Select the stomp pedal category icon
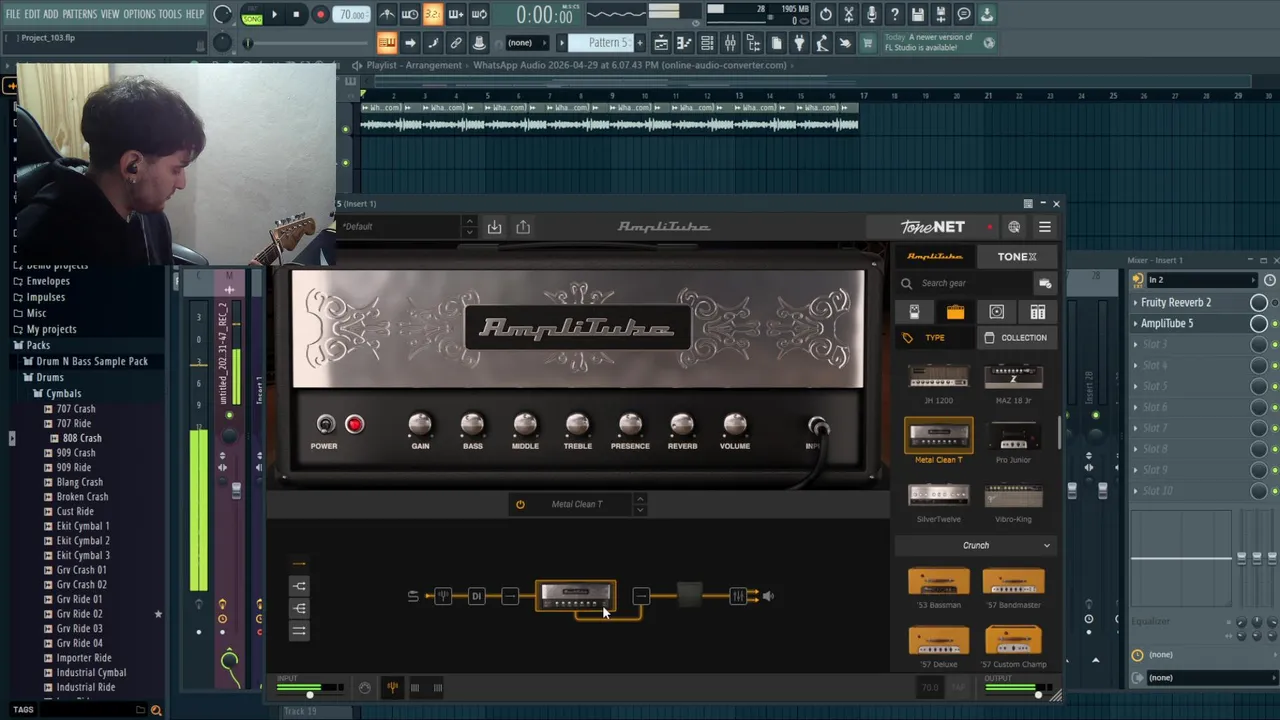 pos(914,312)
